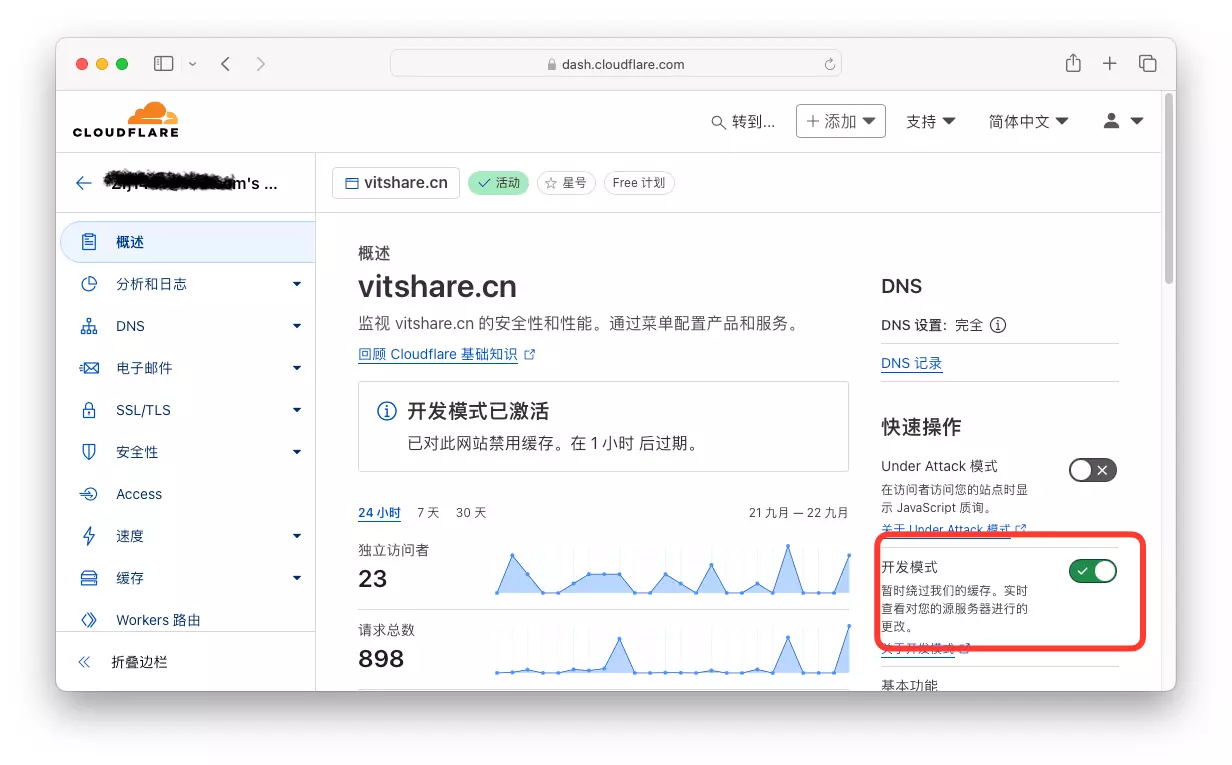The image size is (1232, 765).
Task: Select the 24 小时 time range tab
Action: pos(379,513)
